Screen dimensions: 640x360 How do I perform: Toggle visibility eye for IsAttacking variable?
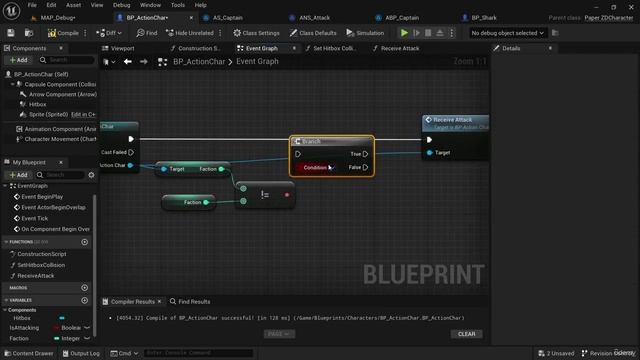(x=87, y=328)
